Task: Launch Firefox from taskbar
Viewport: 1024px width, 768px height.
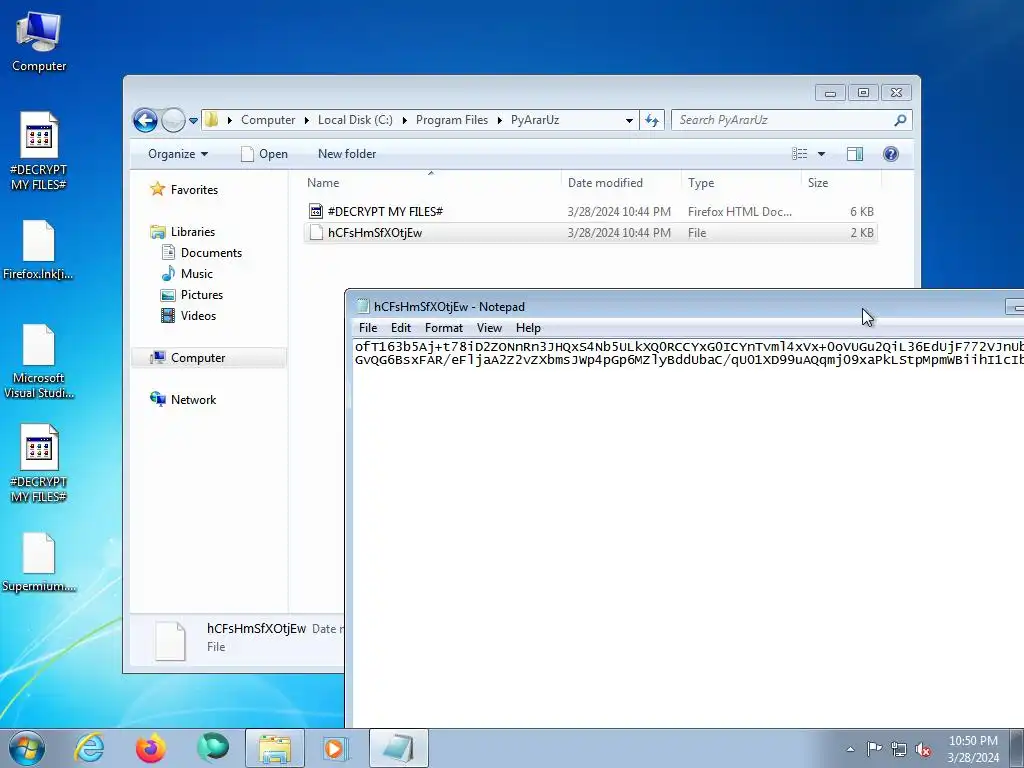Action: tap(151, 748)
